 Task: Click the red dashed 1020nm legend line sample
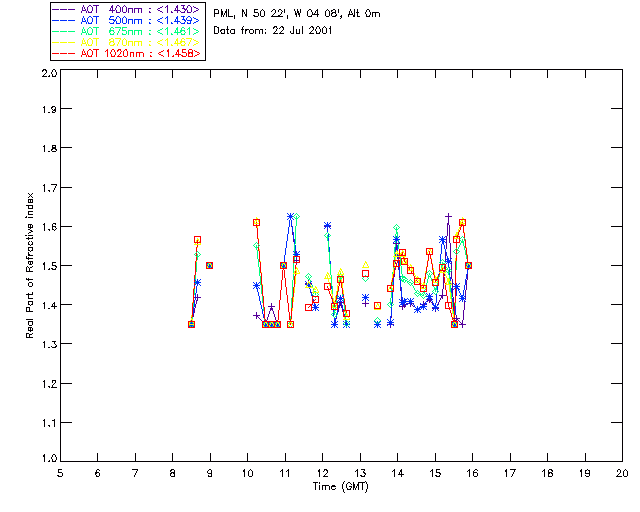64,53
